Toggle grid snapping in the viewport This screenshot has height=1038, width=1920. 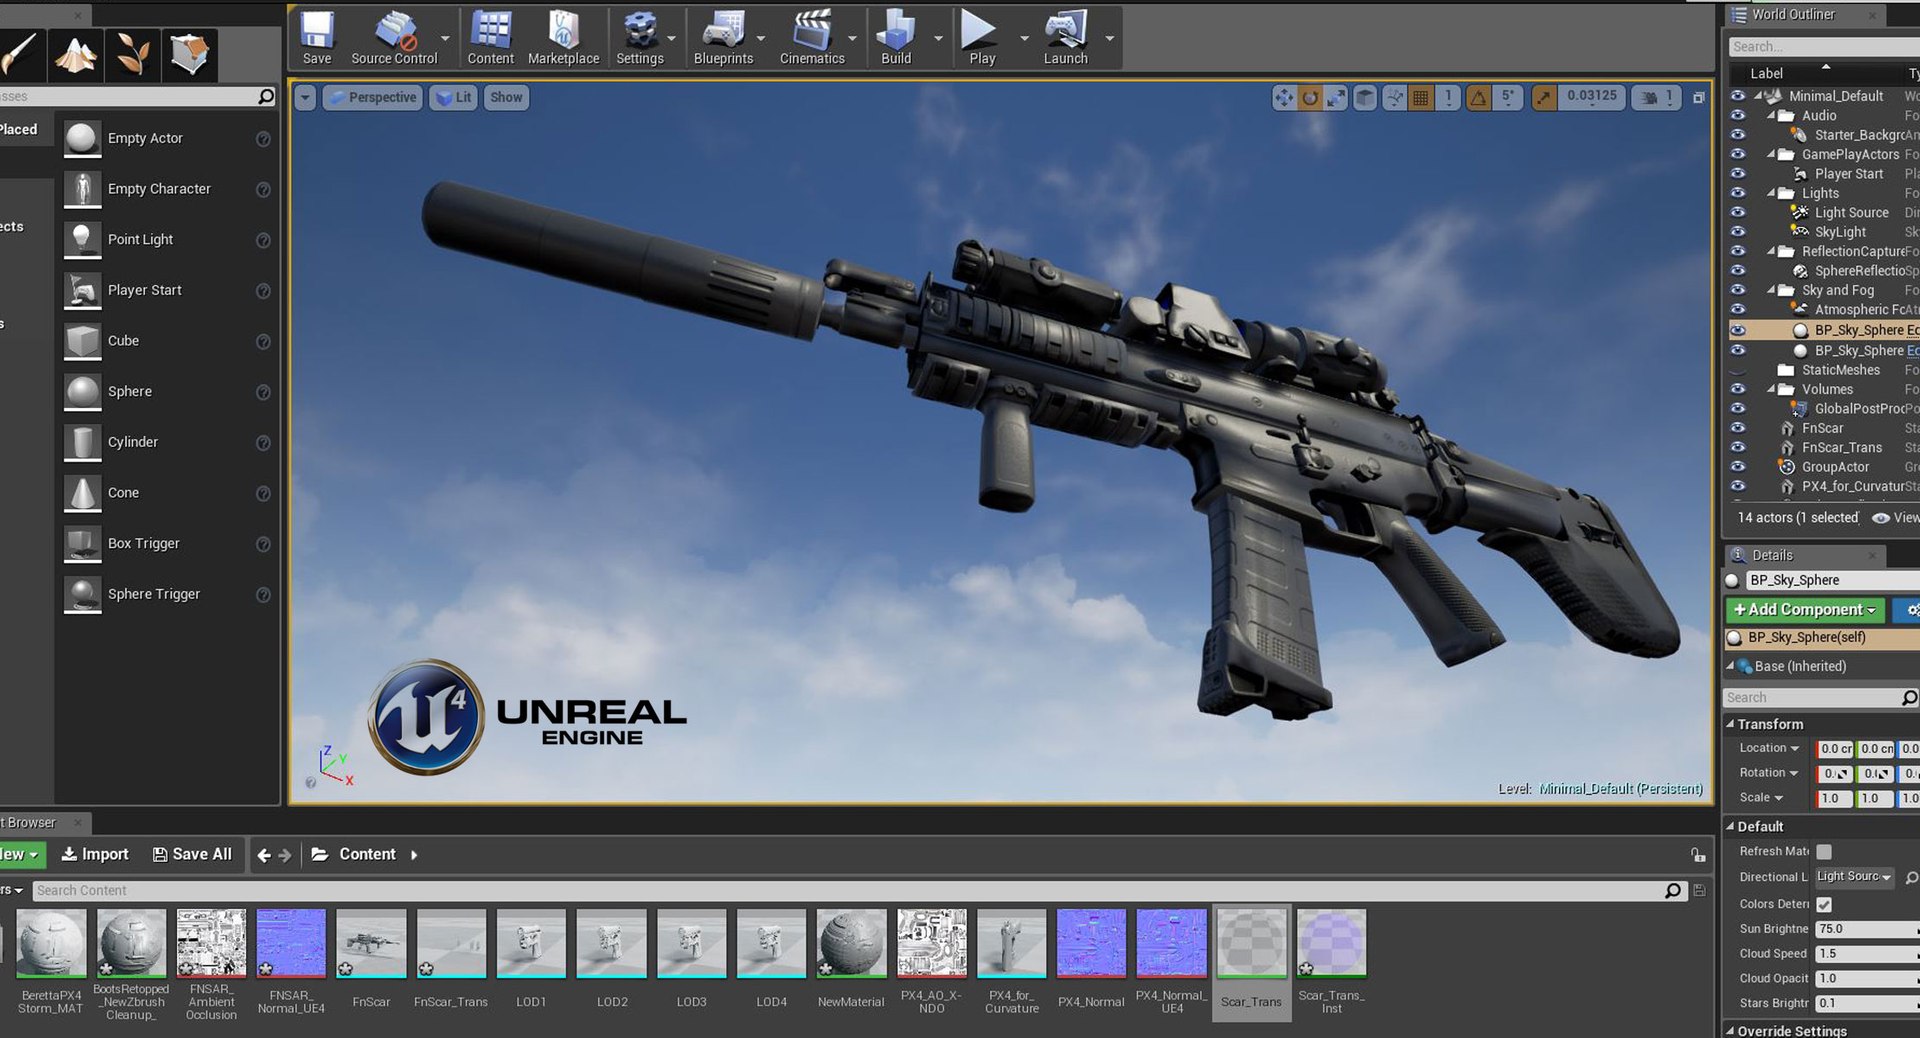pos(1421,97)
